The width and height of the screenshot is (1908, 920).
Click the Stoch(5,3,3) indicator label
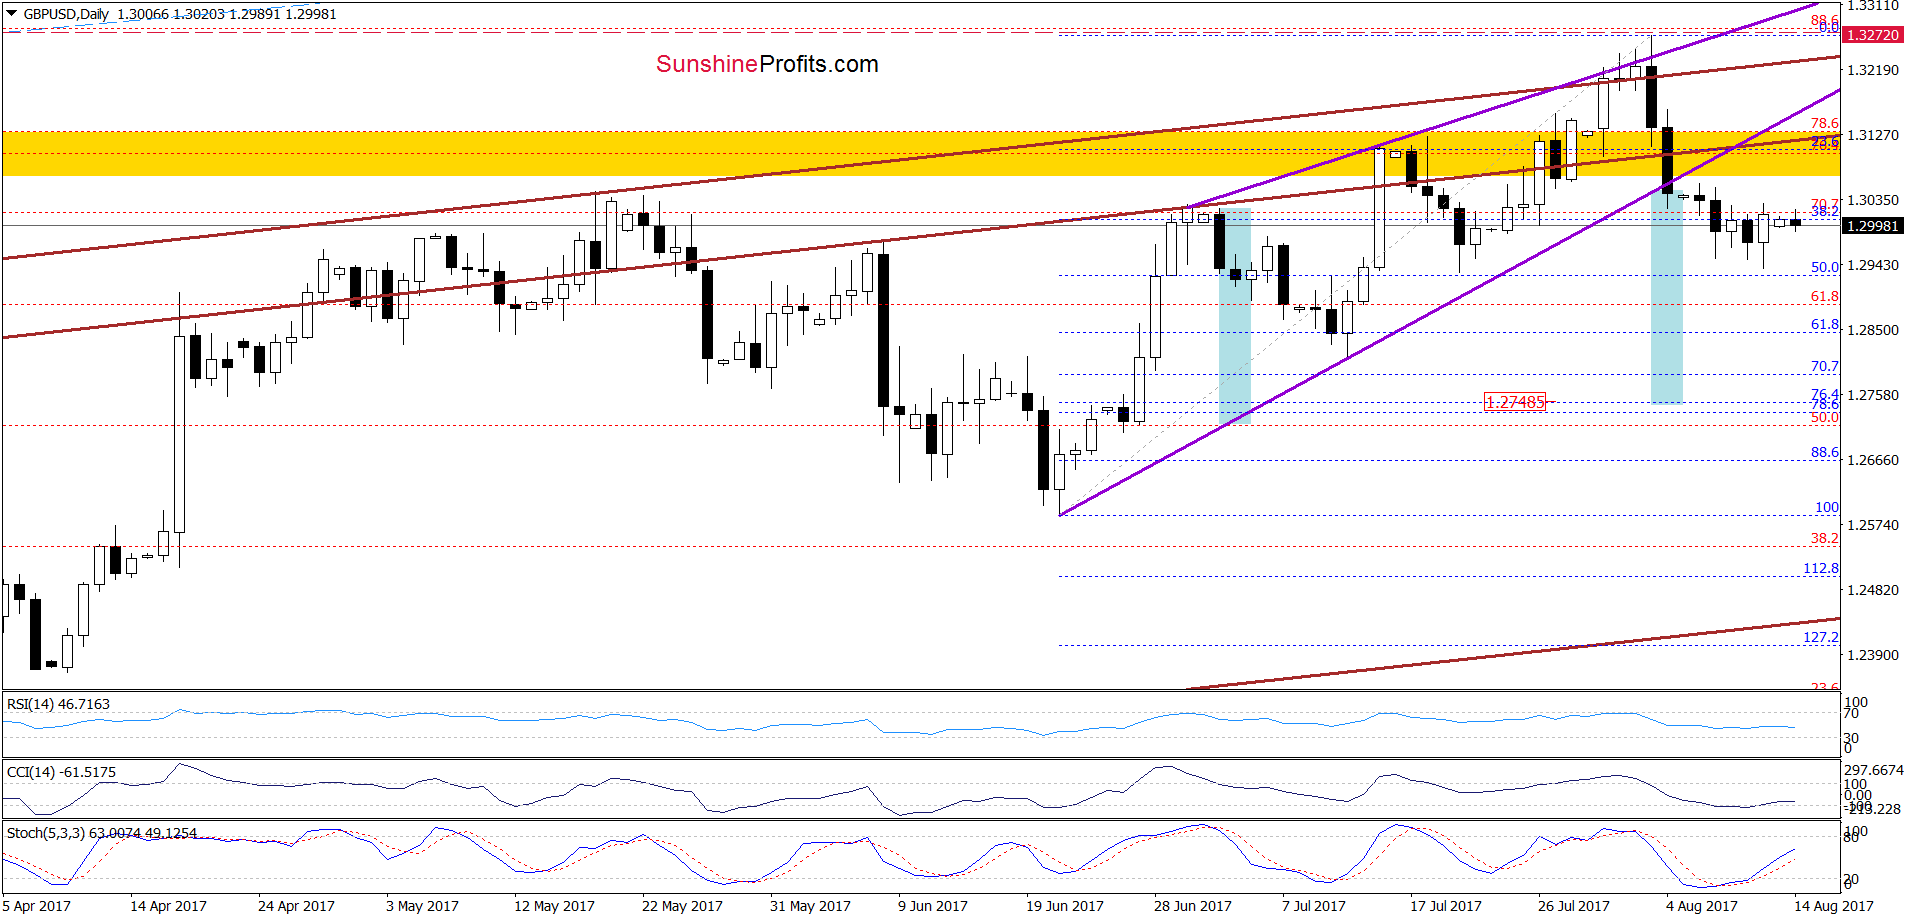click(x=101, y=833)
